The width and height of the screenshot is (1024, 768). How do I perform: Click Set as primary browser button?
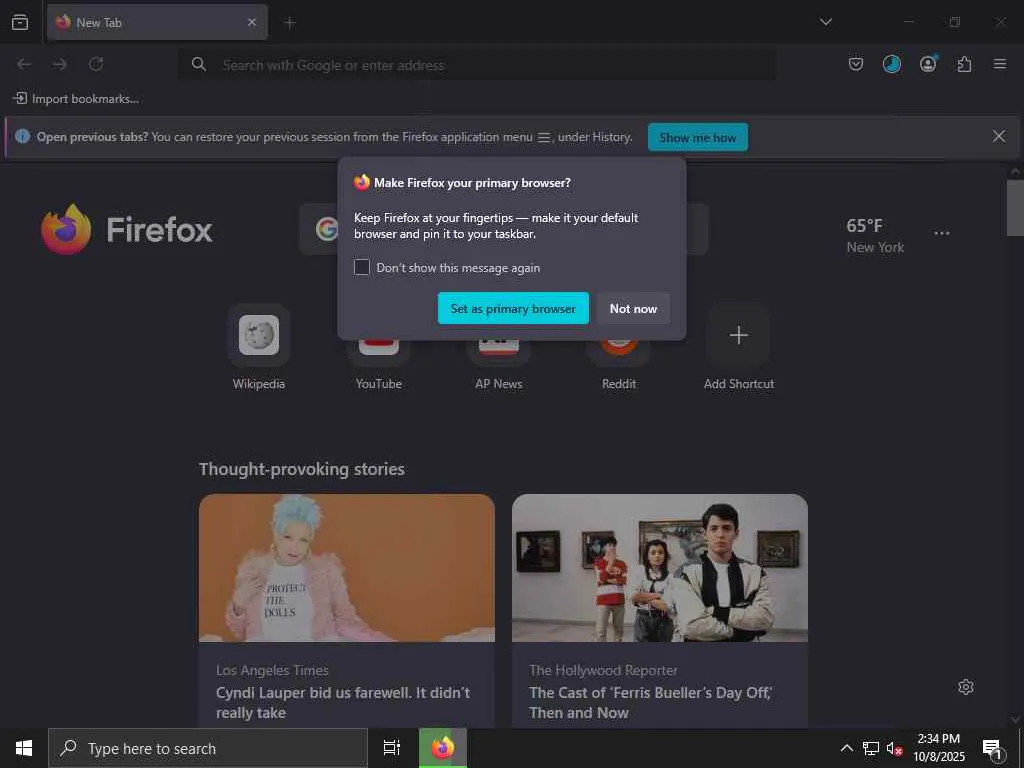pyautogui.click(x=513, y=308)
